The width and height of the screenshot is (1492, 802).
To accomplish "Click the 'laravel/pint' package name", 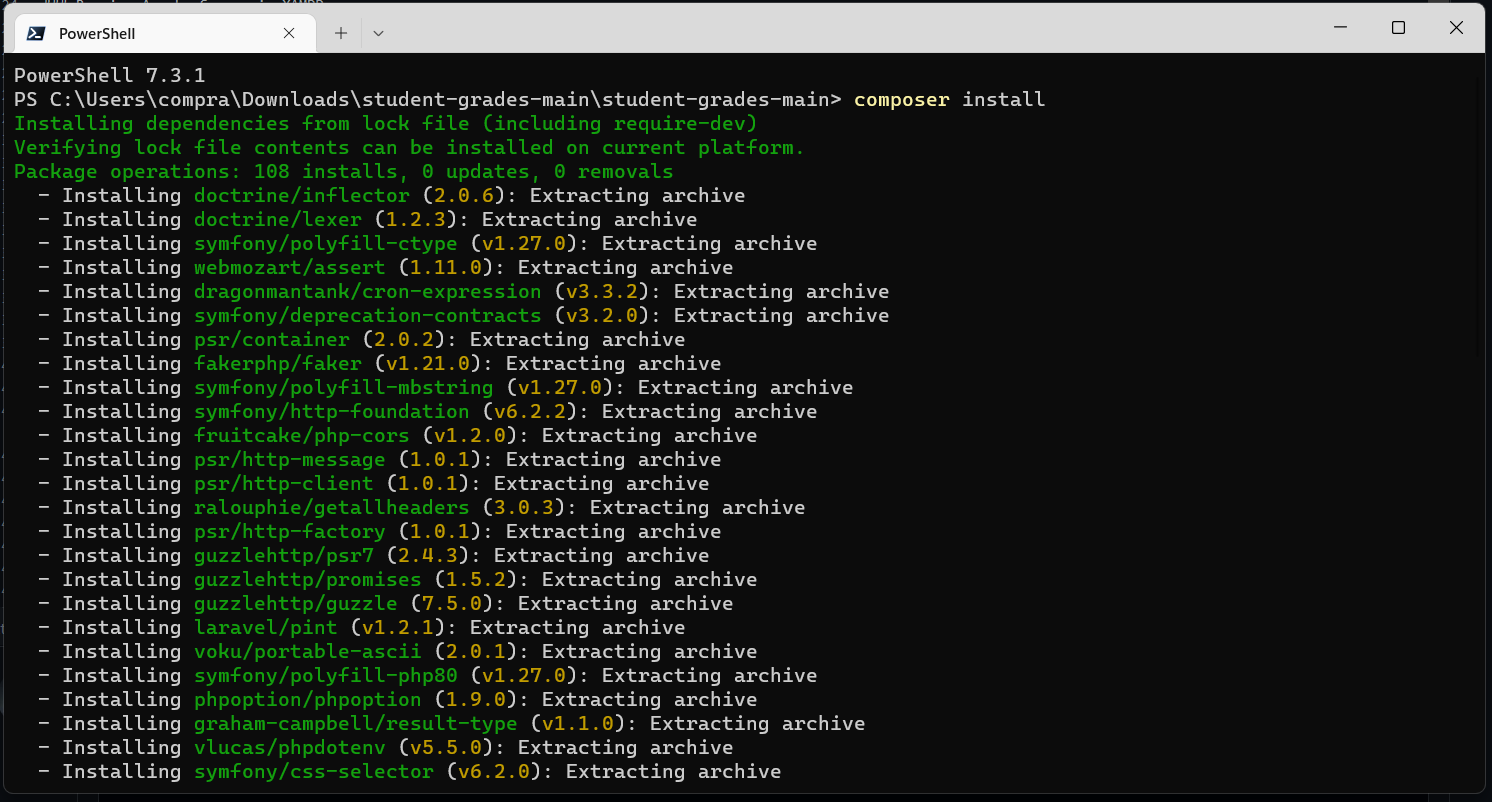I will click(266, 627).
